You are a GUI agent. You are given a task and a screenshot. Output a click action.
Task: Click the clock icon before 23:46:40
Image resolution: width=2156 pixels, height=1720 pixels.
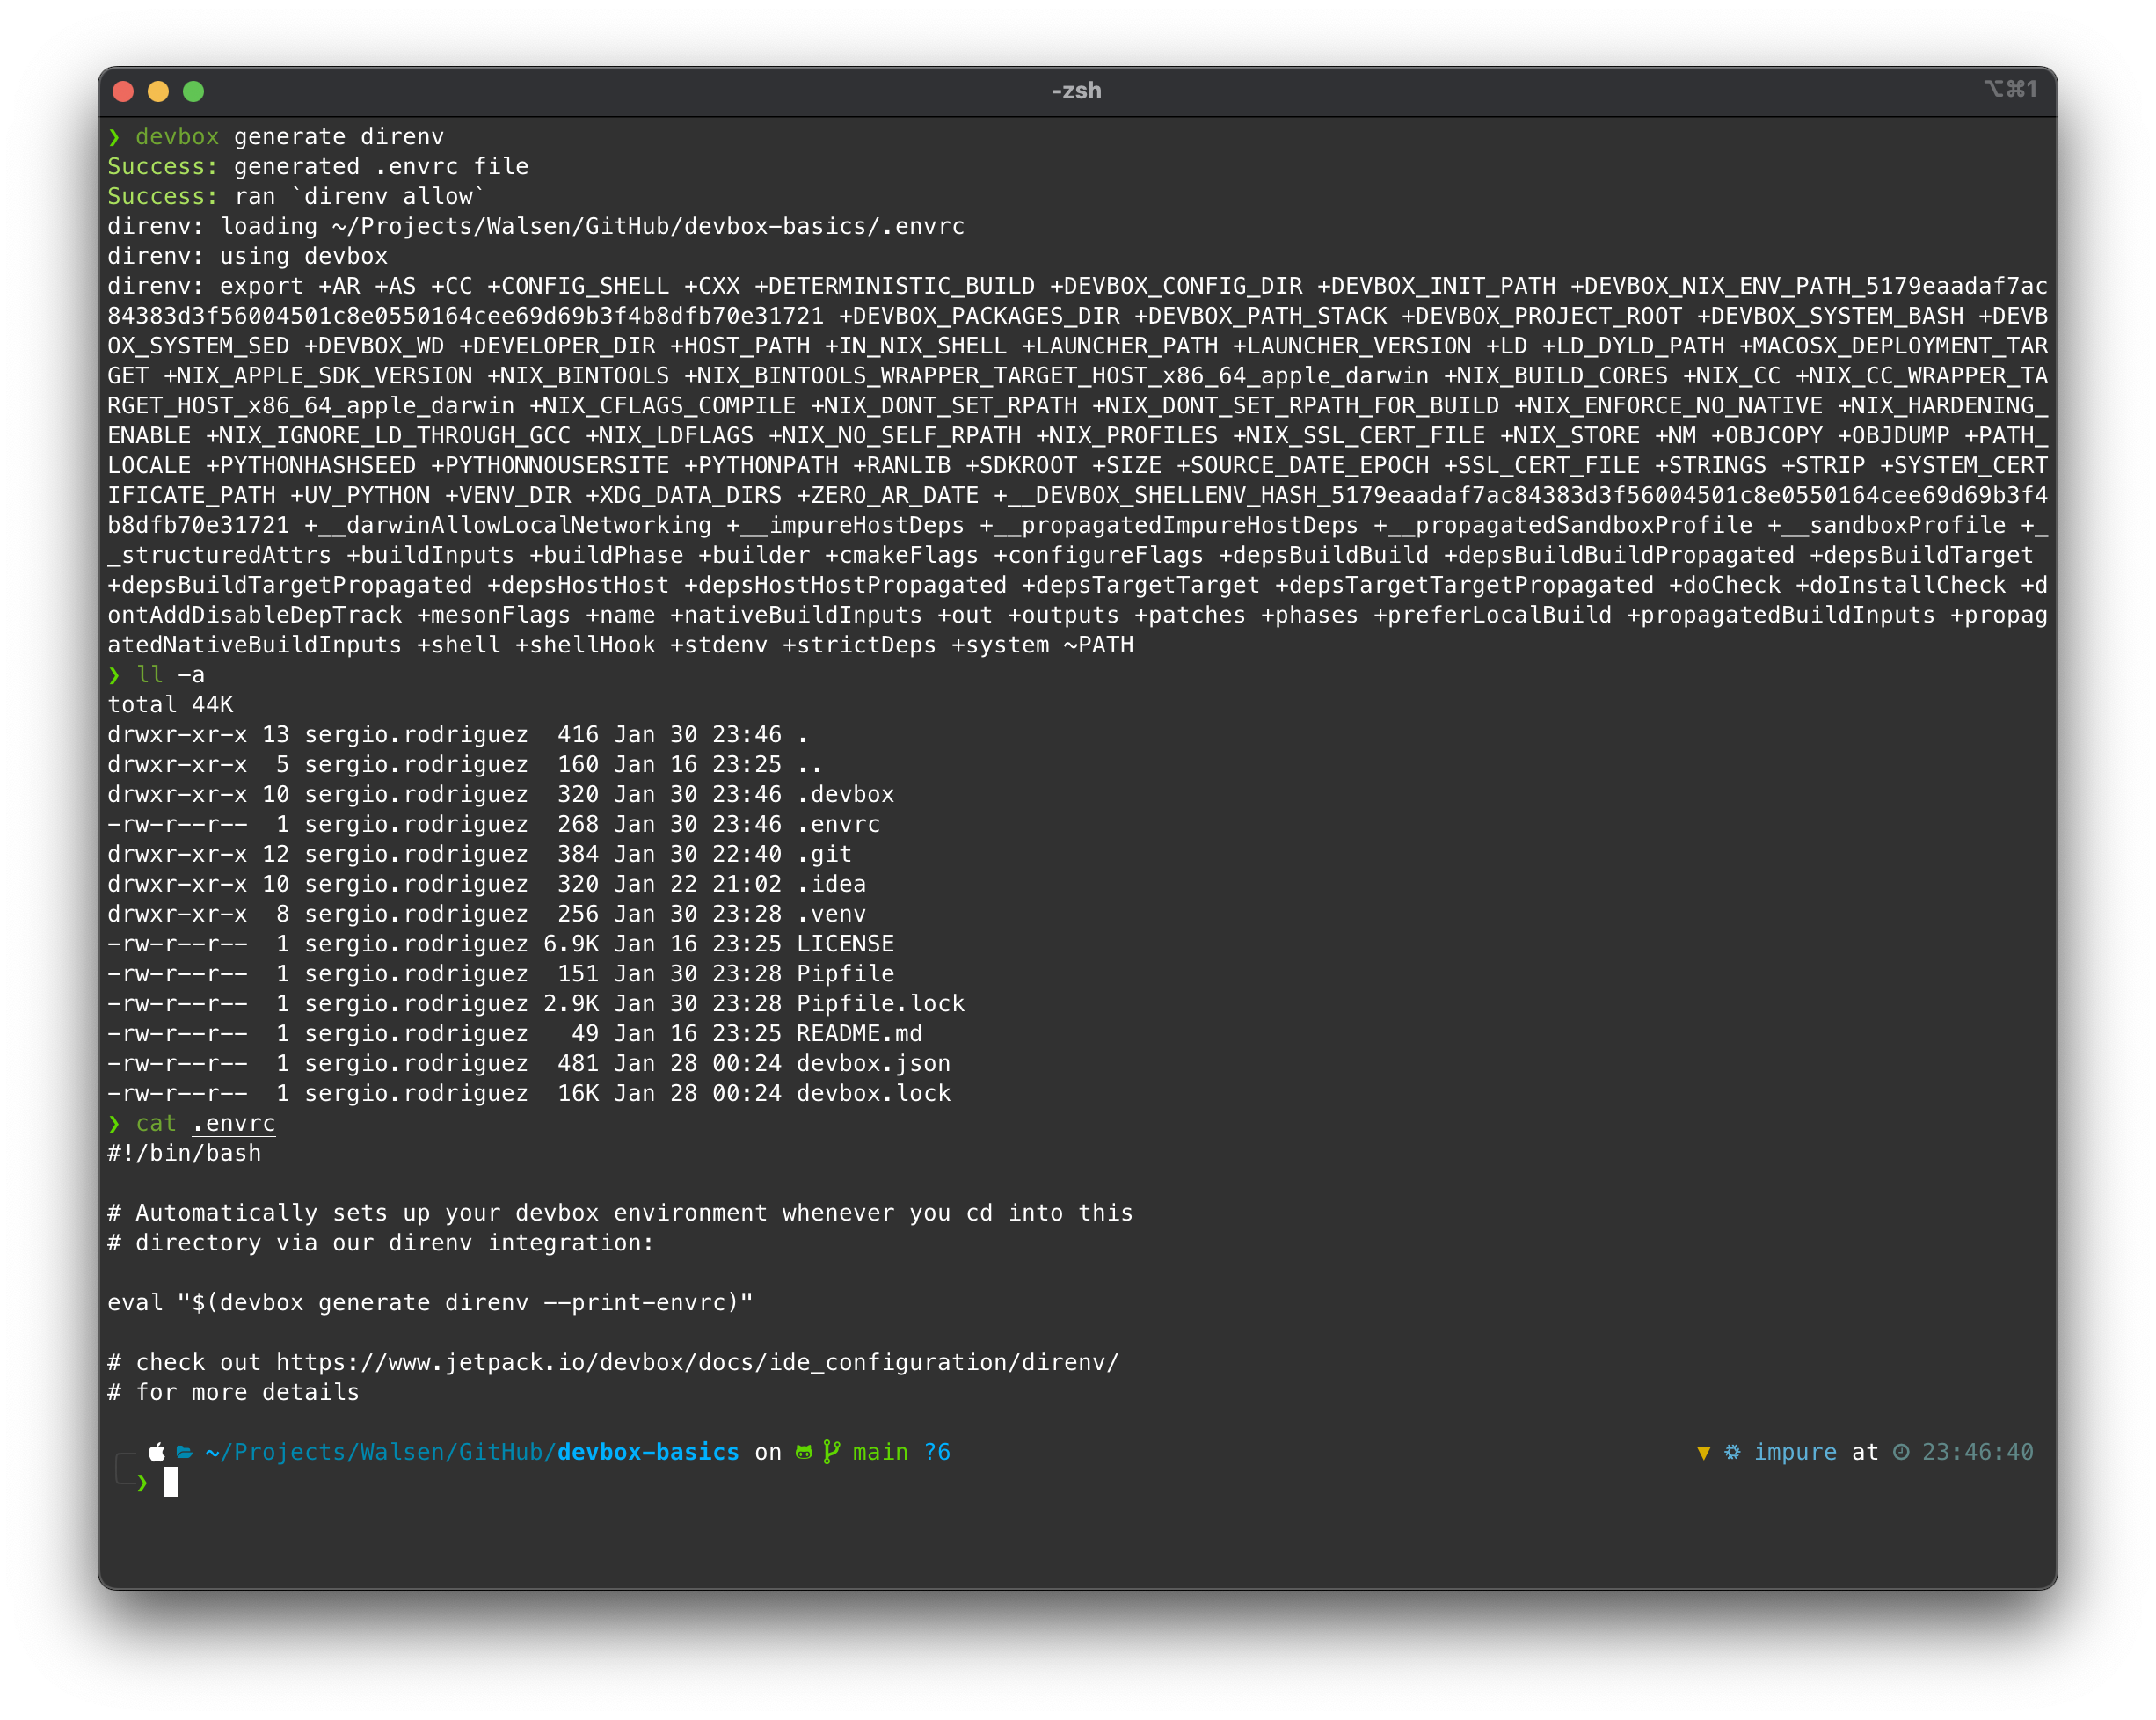click(x=1901, y=1452)
